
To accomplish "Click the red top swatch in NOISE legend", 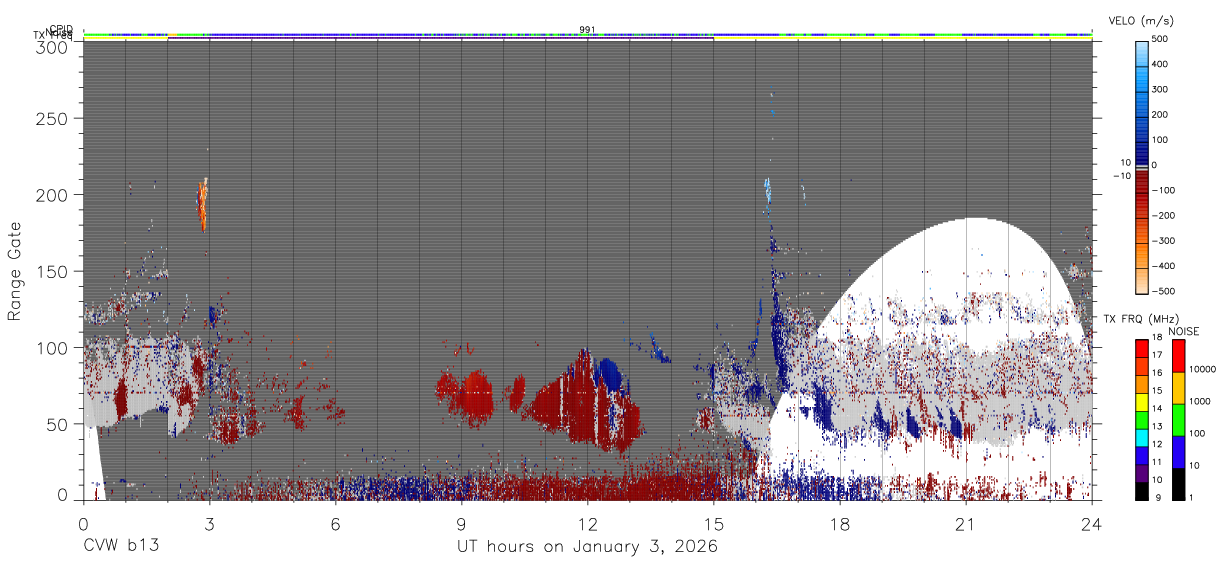I will [1177, 356].
